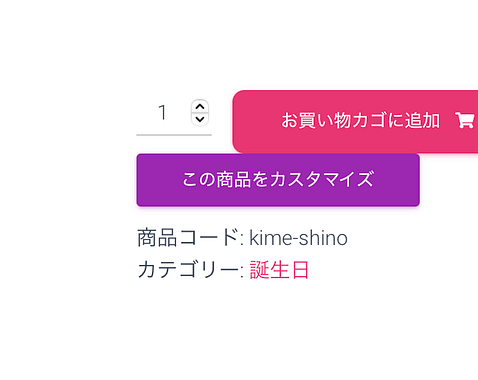Tap the upward chevron of quantity spinner
Viewport: 478px width, 380px height.
click(200, 107)
